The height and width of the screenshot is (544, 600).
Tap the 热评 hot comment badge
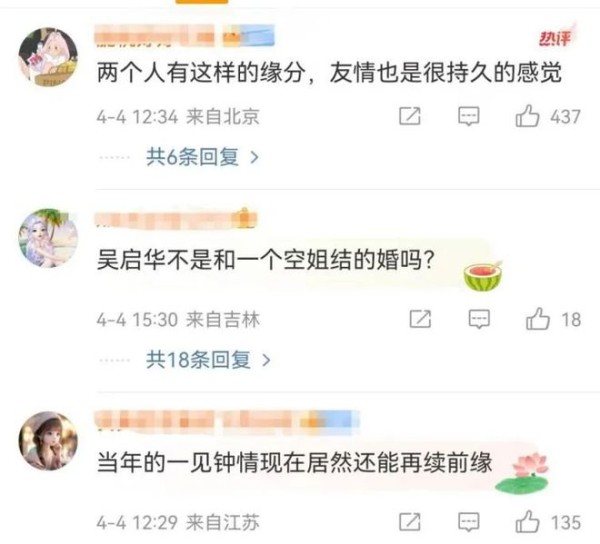coord(556,37)
